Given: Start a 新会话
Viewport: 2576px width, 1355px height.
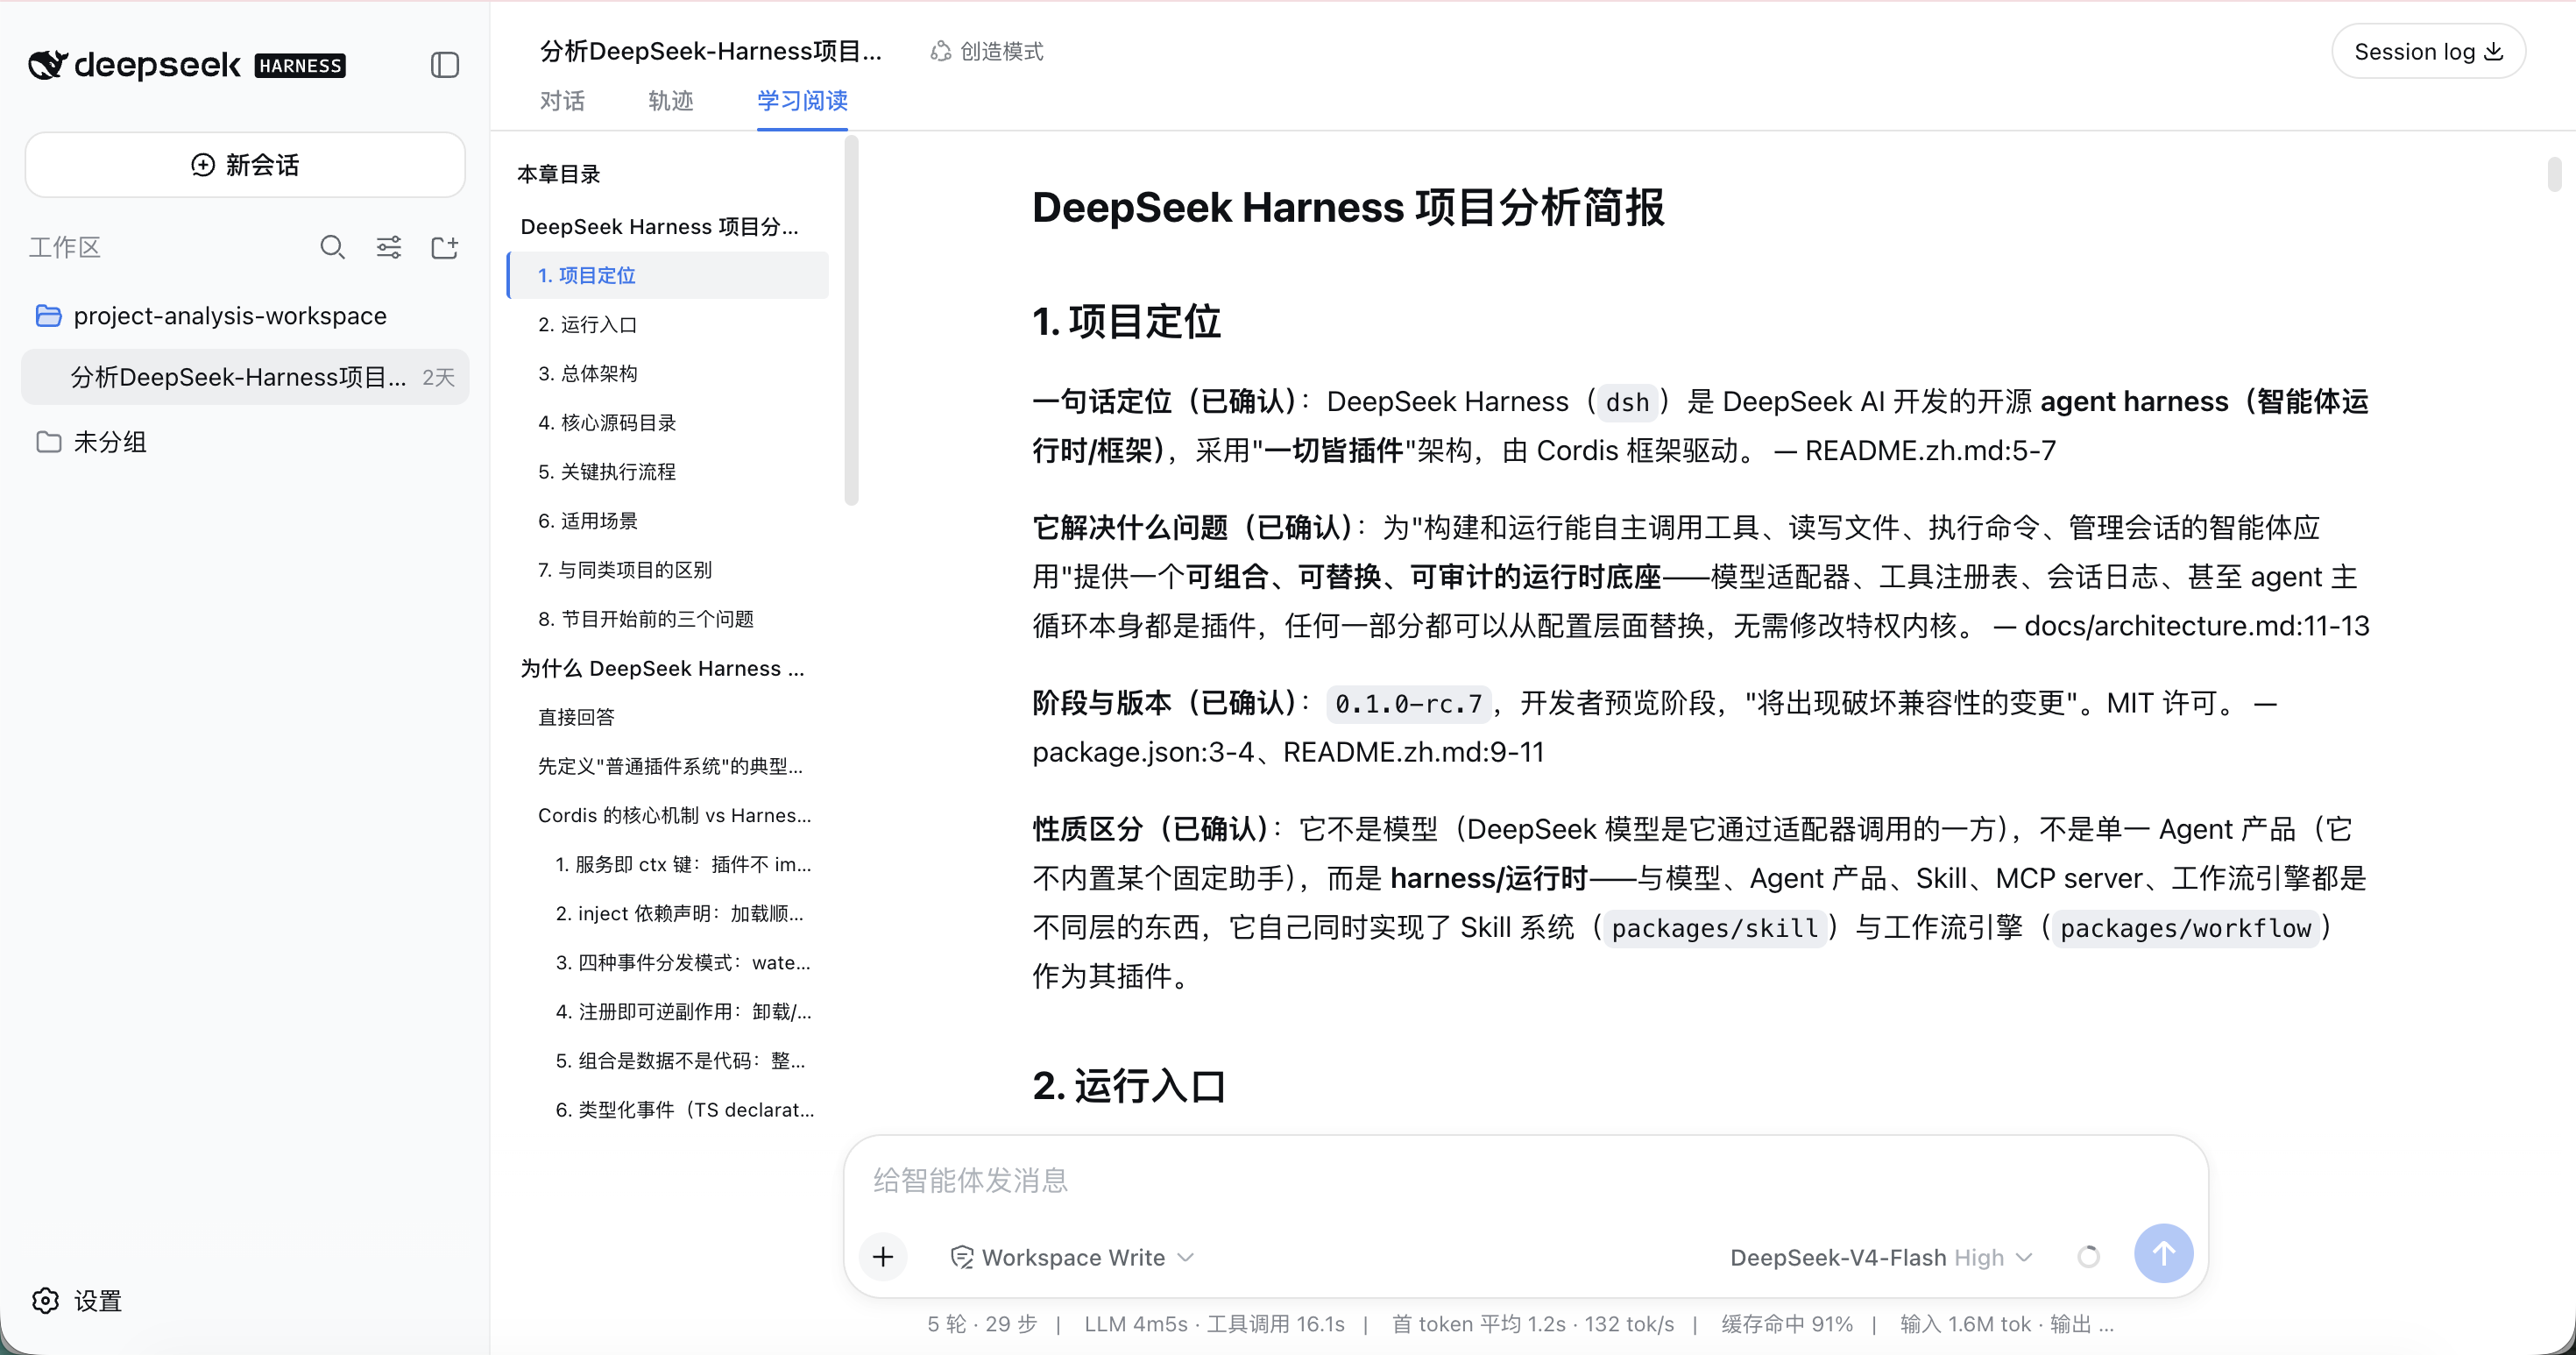Looking at the screenshot, I should (x=245, y=165).
